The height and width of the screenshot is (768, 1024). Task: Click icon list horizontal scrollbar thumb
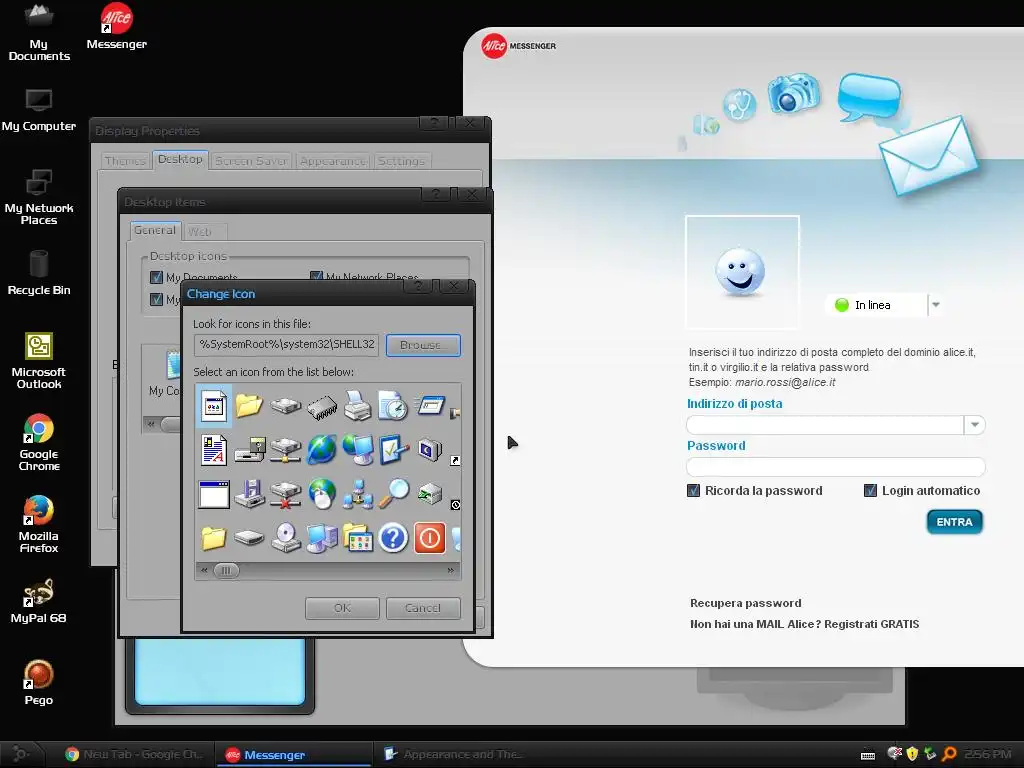tap(226, 570)
